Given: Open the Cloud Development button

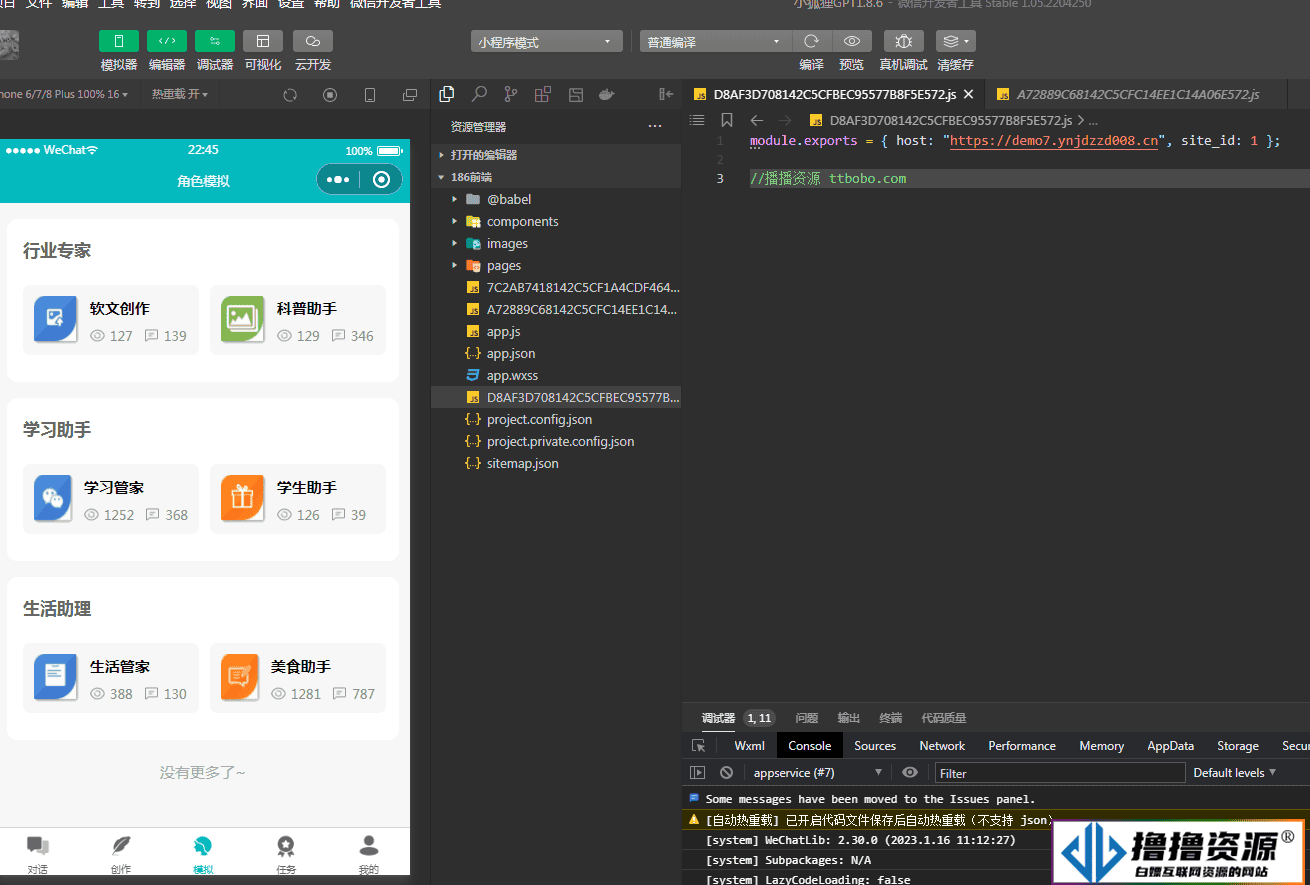Looking at the screenshot, I should [x=313, y=41].
